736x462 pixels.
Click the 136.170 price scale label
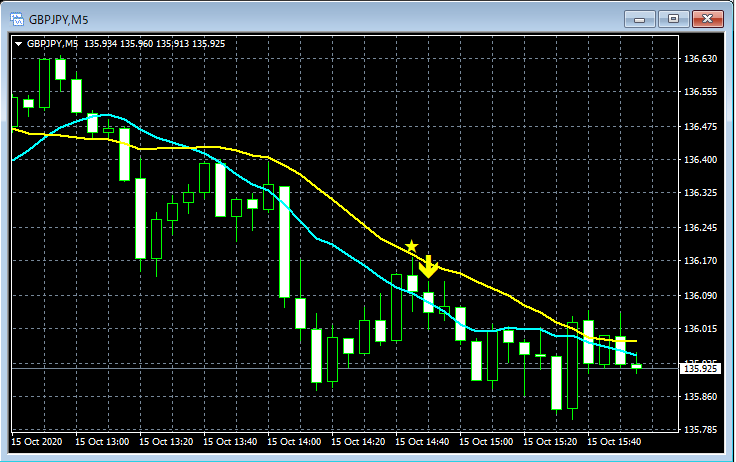pos(700,261)
